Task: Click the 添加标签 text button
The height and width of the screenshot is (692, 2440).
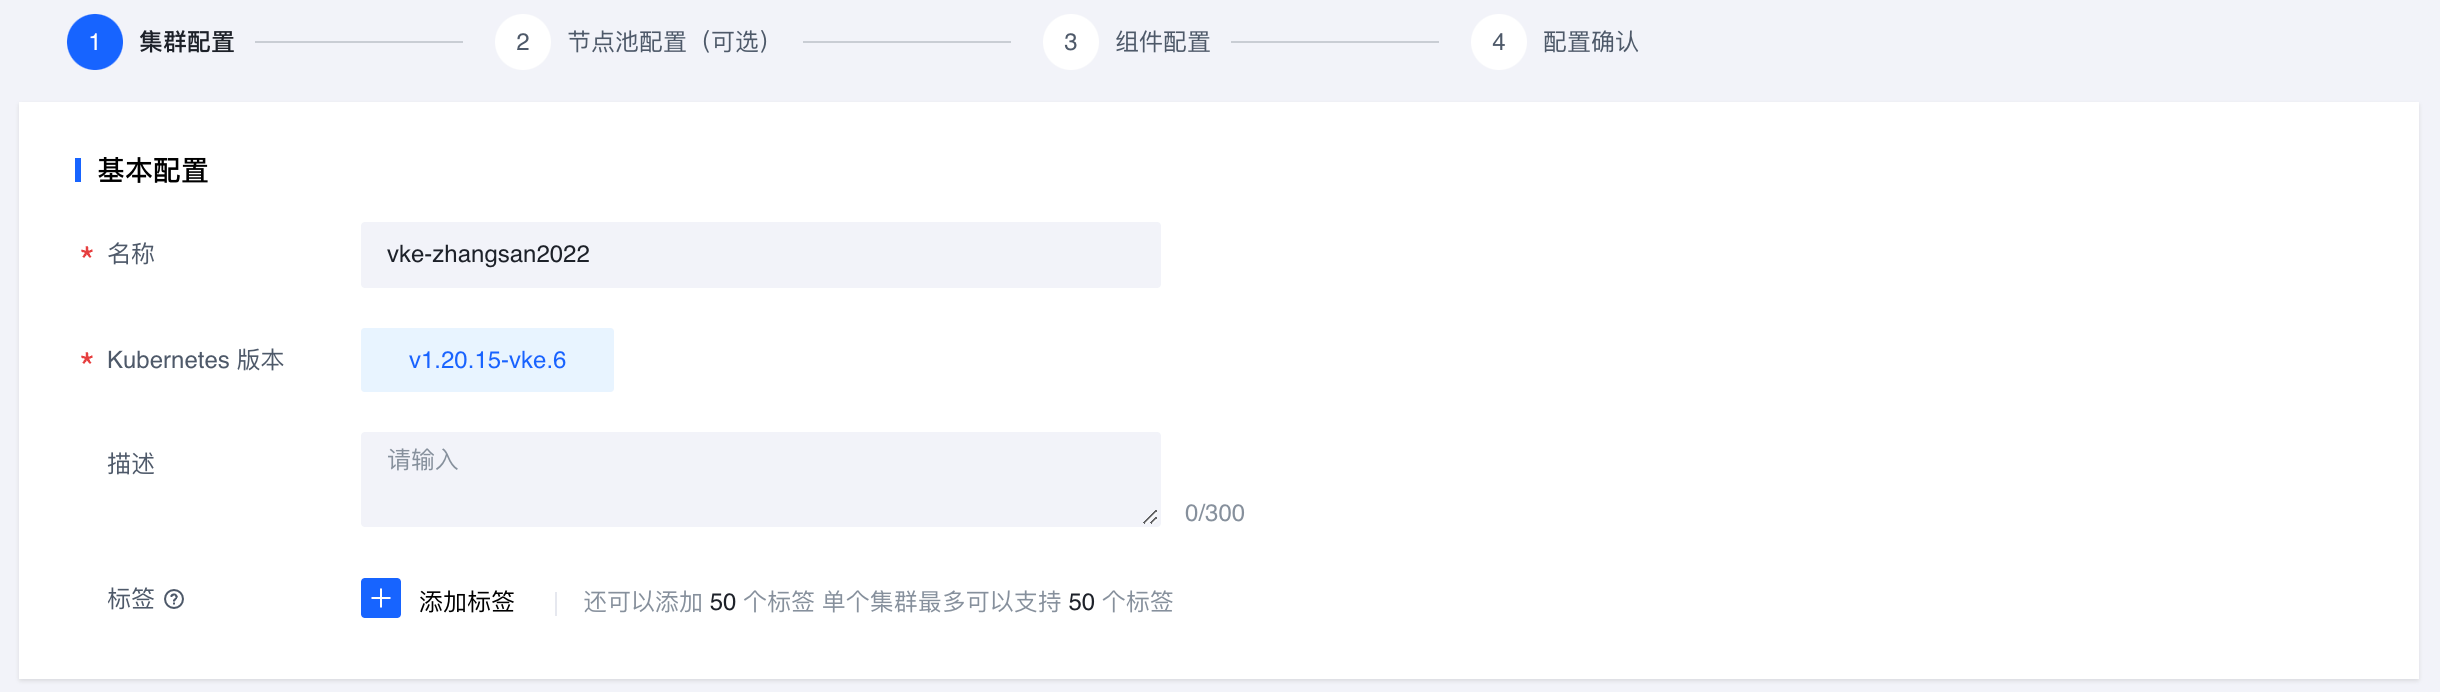Action: [466, 601]
